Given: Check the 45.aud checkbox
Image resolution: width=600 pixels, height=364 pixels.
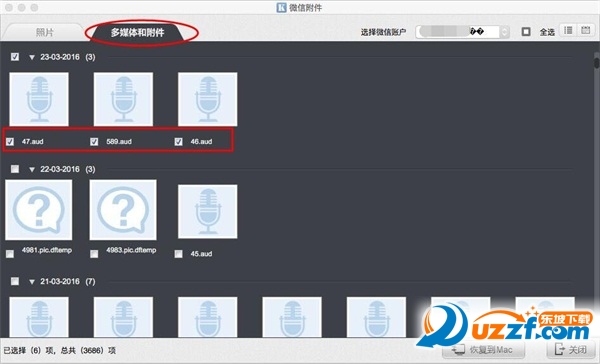Looking at the screenshot, I should [x=178, y=254].
